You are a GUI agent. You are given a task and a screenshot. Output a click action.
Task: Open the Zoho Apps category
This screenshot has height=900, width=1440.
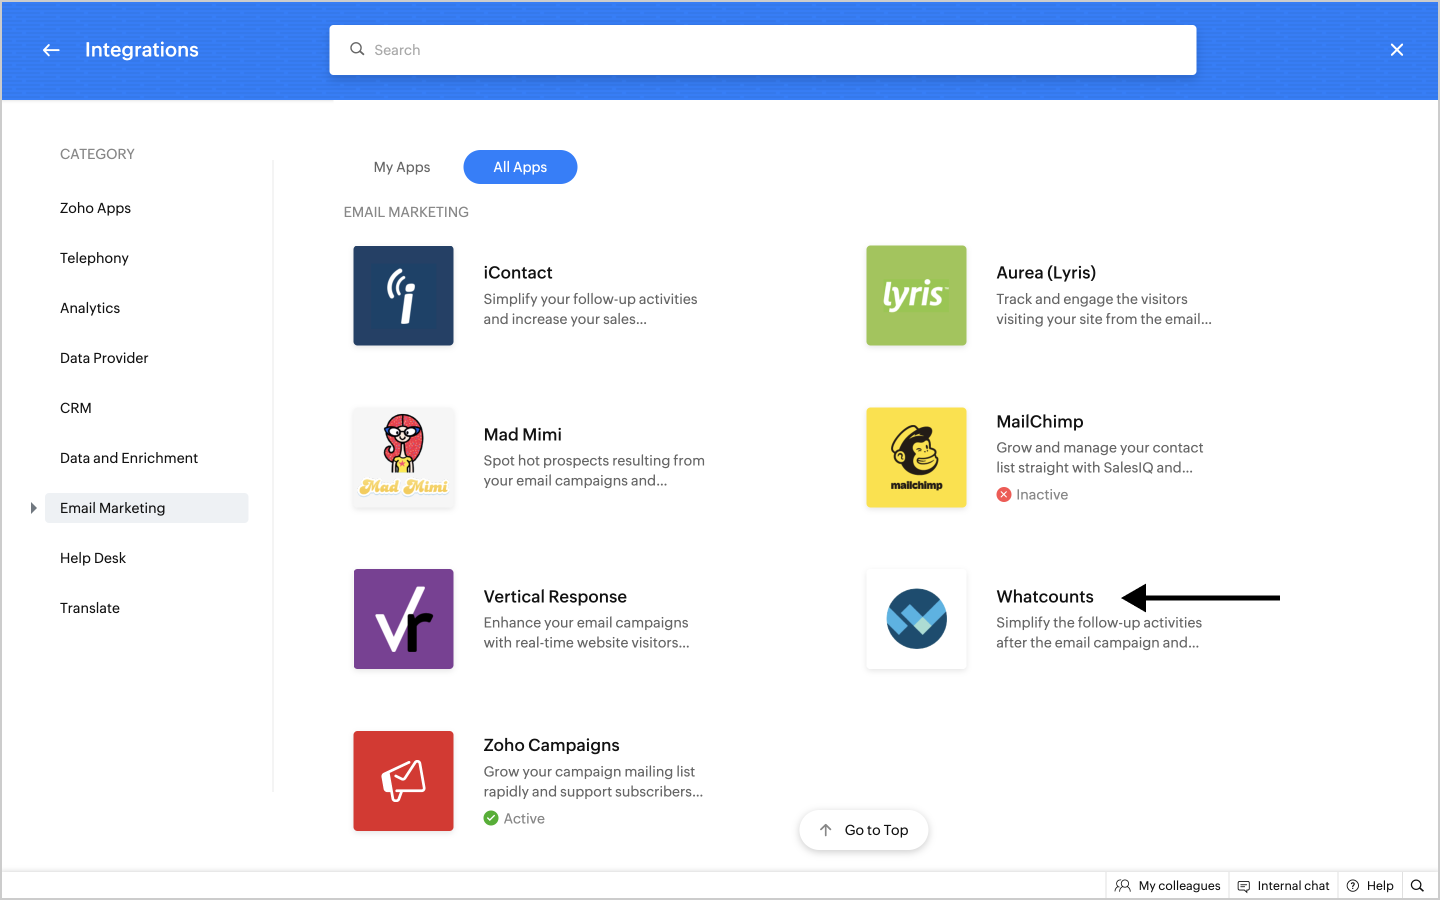click(96, 208)
